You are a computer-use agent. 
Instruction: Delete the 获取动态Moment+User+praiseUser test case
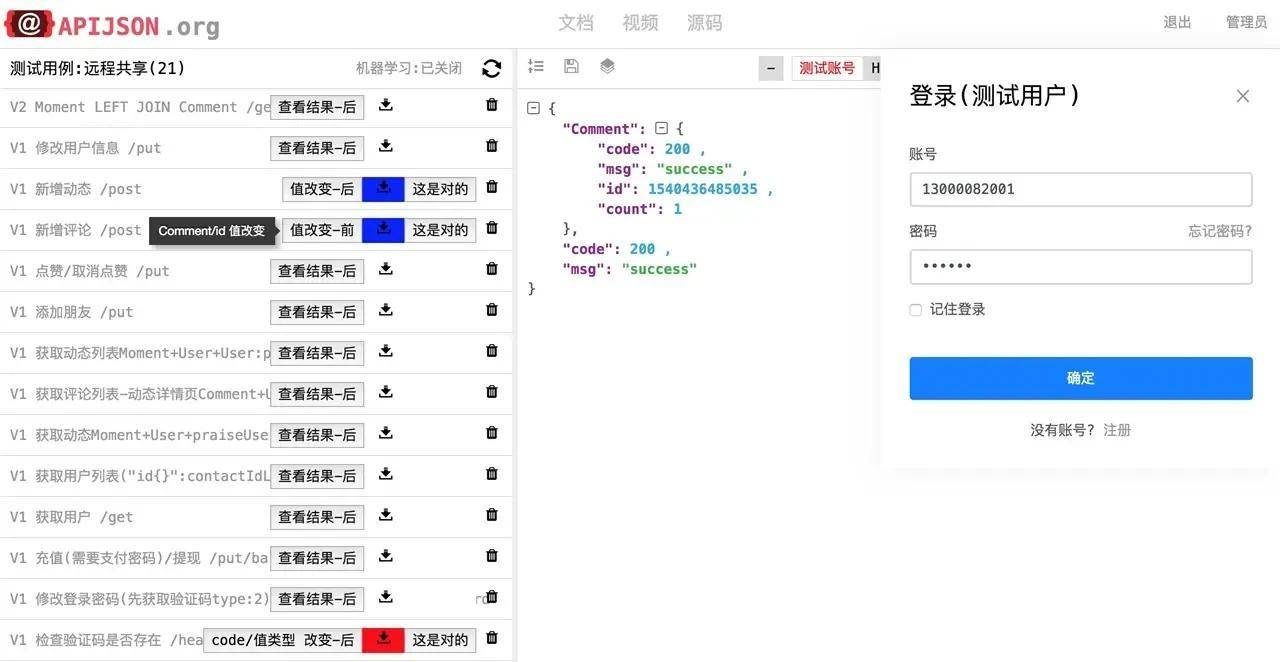tap(491, 433)
